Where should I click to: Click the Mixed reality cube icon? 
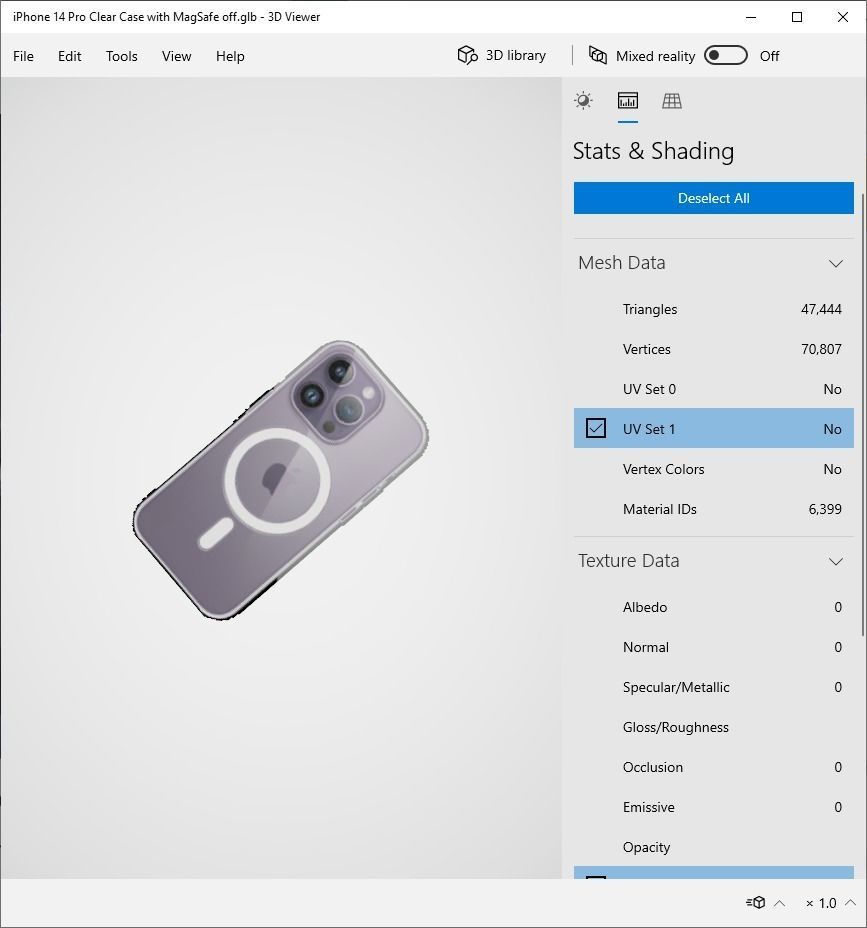click(598, 56)
